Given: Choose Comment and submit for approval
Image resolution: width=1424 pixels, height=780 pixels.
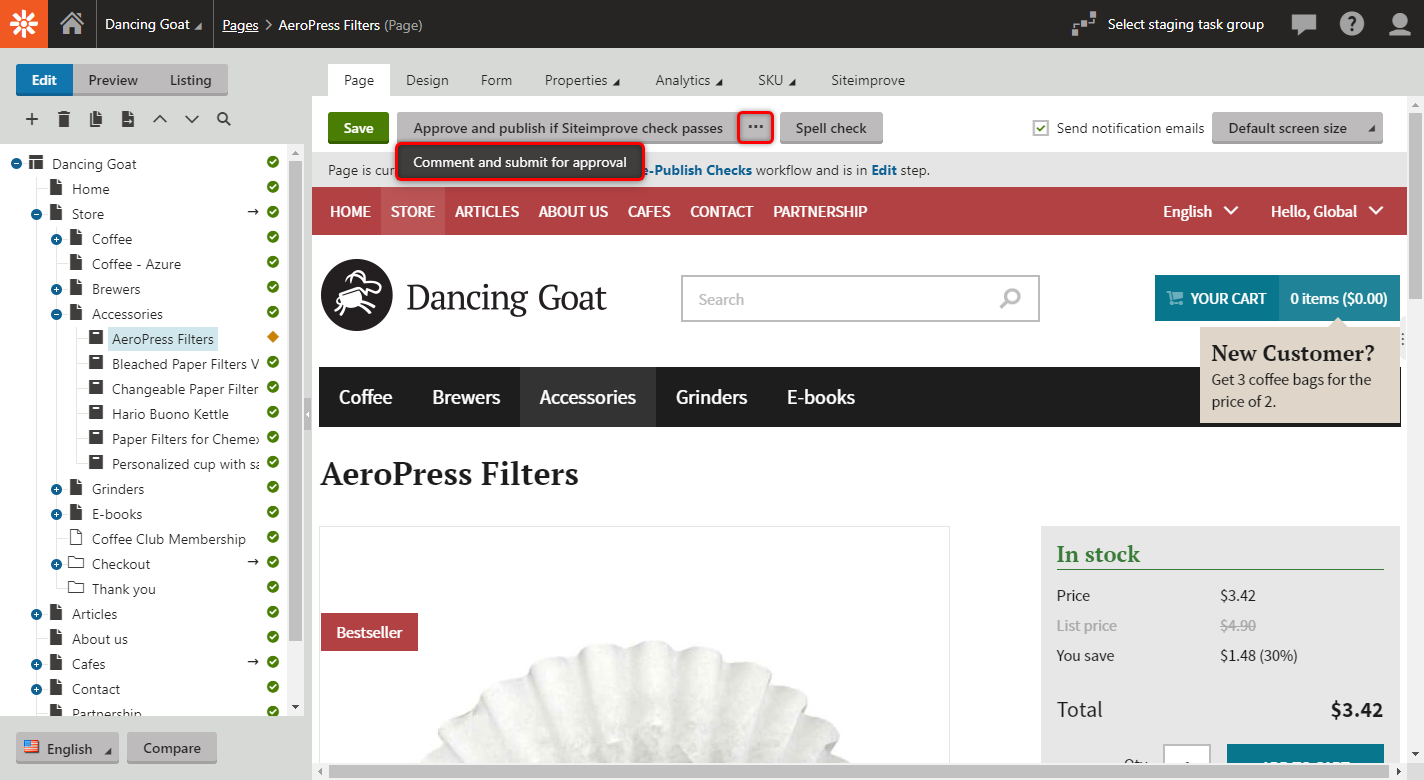Looking at the screenshot, I should pos(520,162).
